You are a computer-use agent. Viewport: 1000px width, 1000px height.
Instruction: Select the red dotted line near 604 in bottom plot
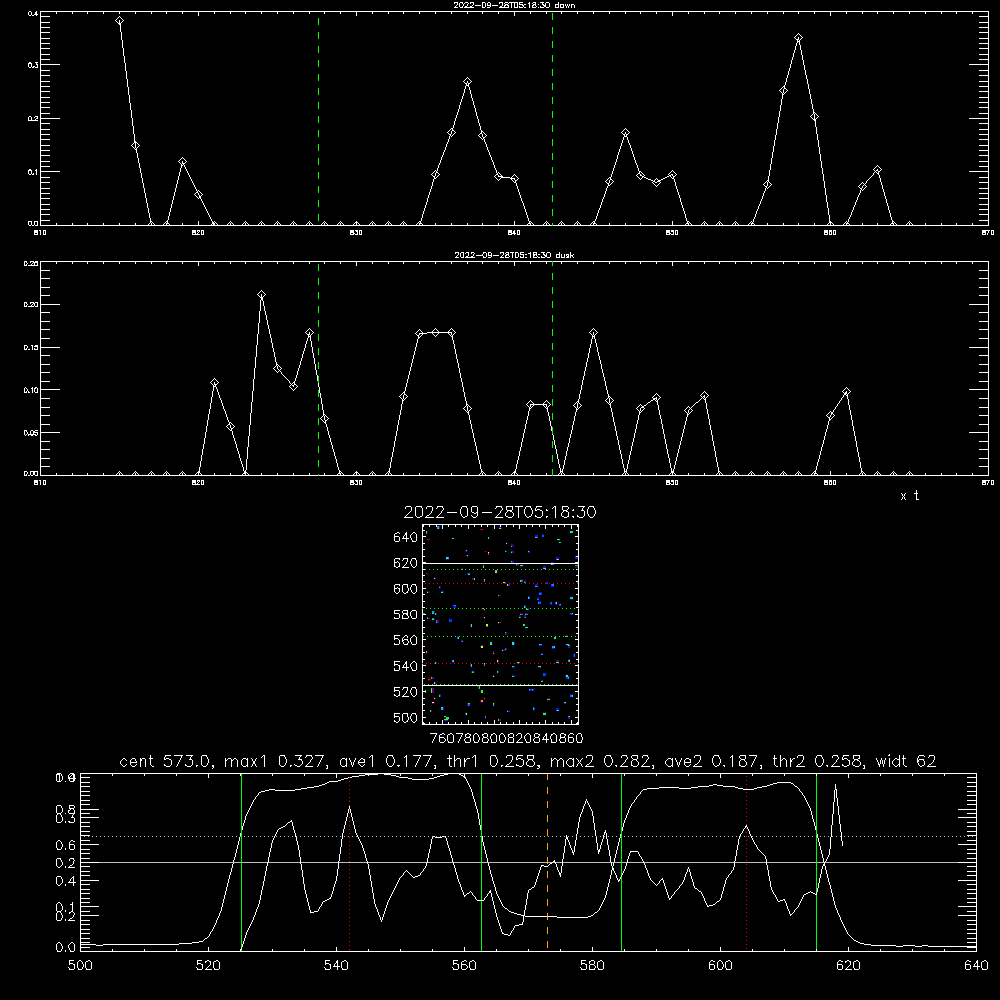click(x=746, y=861)
